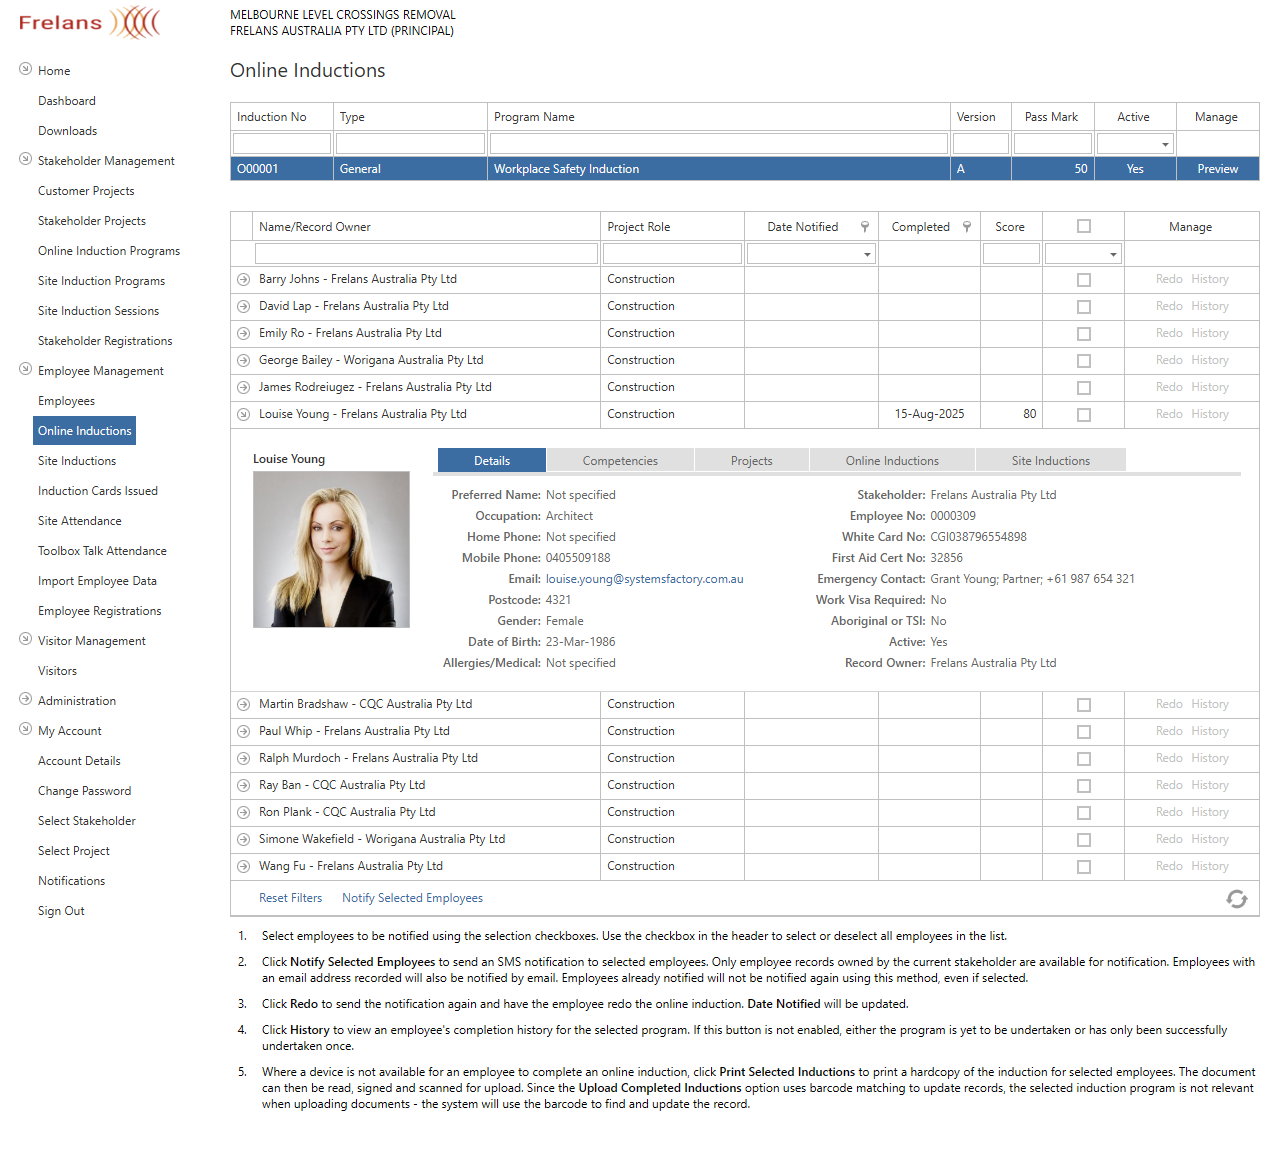The height and width of the screenshot is (1150, 1280).
Task: Select the checkbox for Paul Whip
Action: click(x=1083, y=731)
